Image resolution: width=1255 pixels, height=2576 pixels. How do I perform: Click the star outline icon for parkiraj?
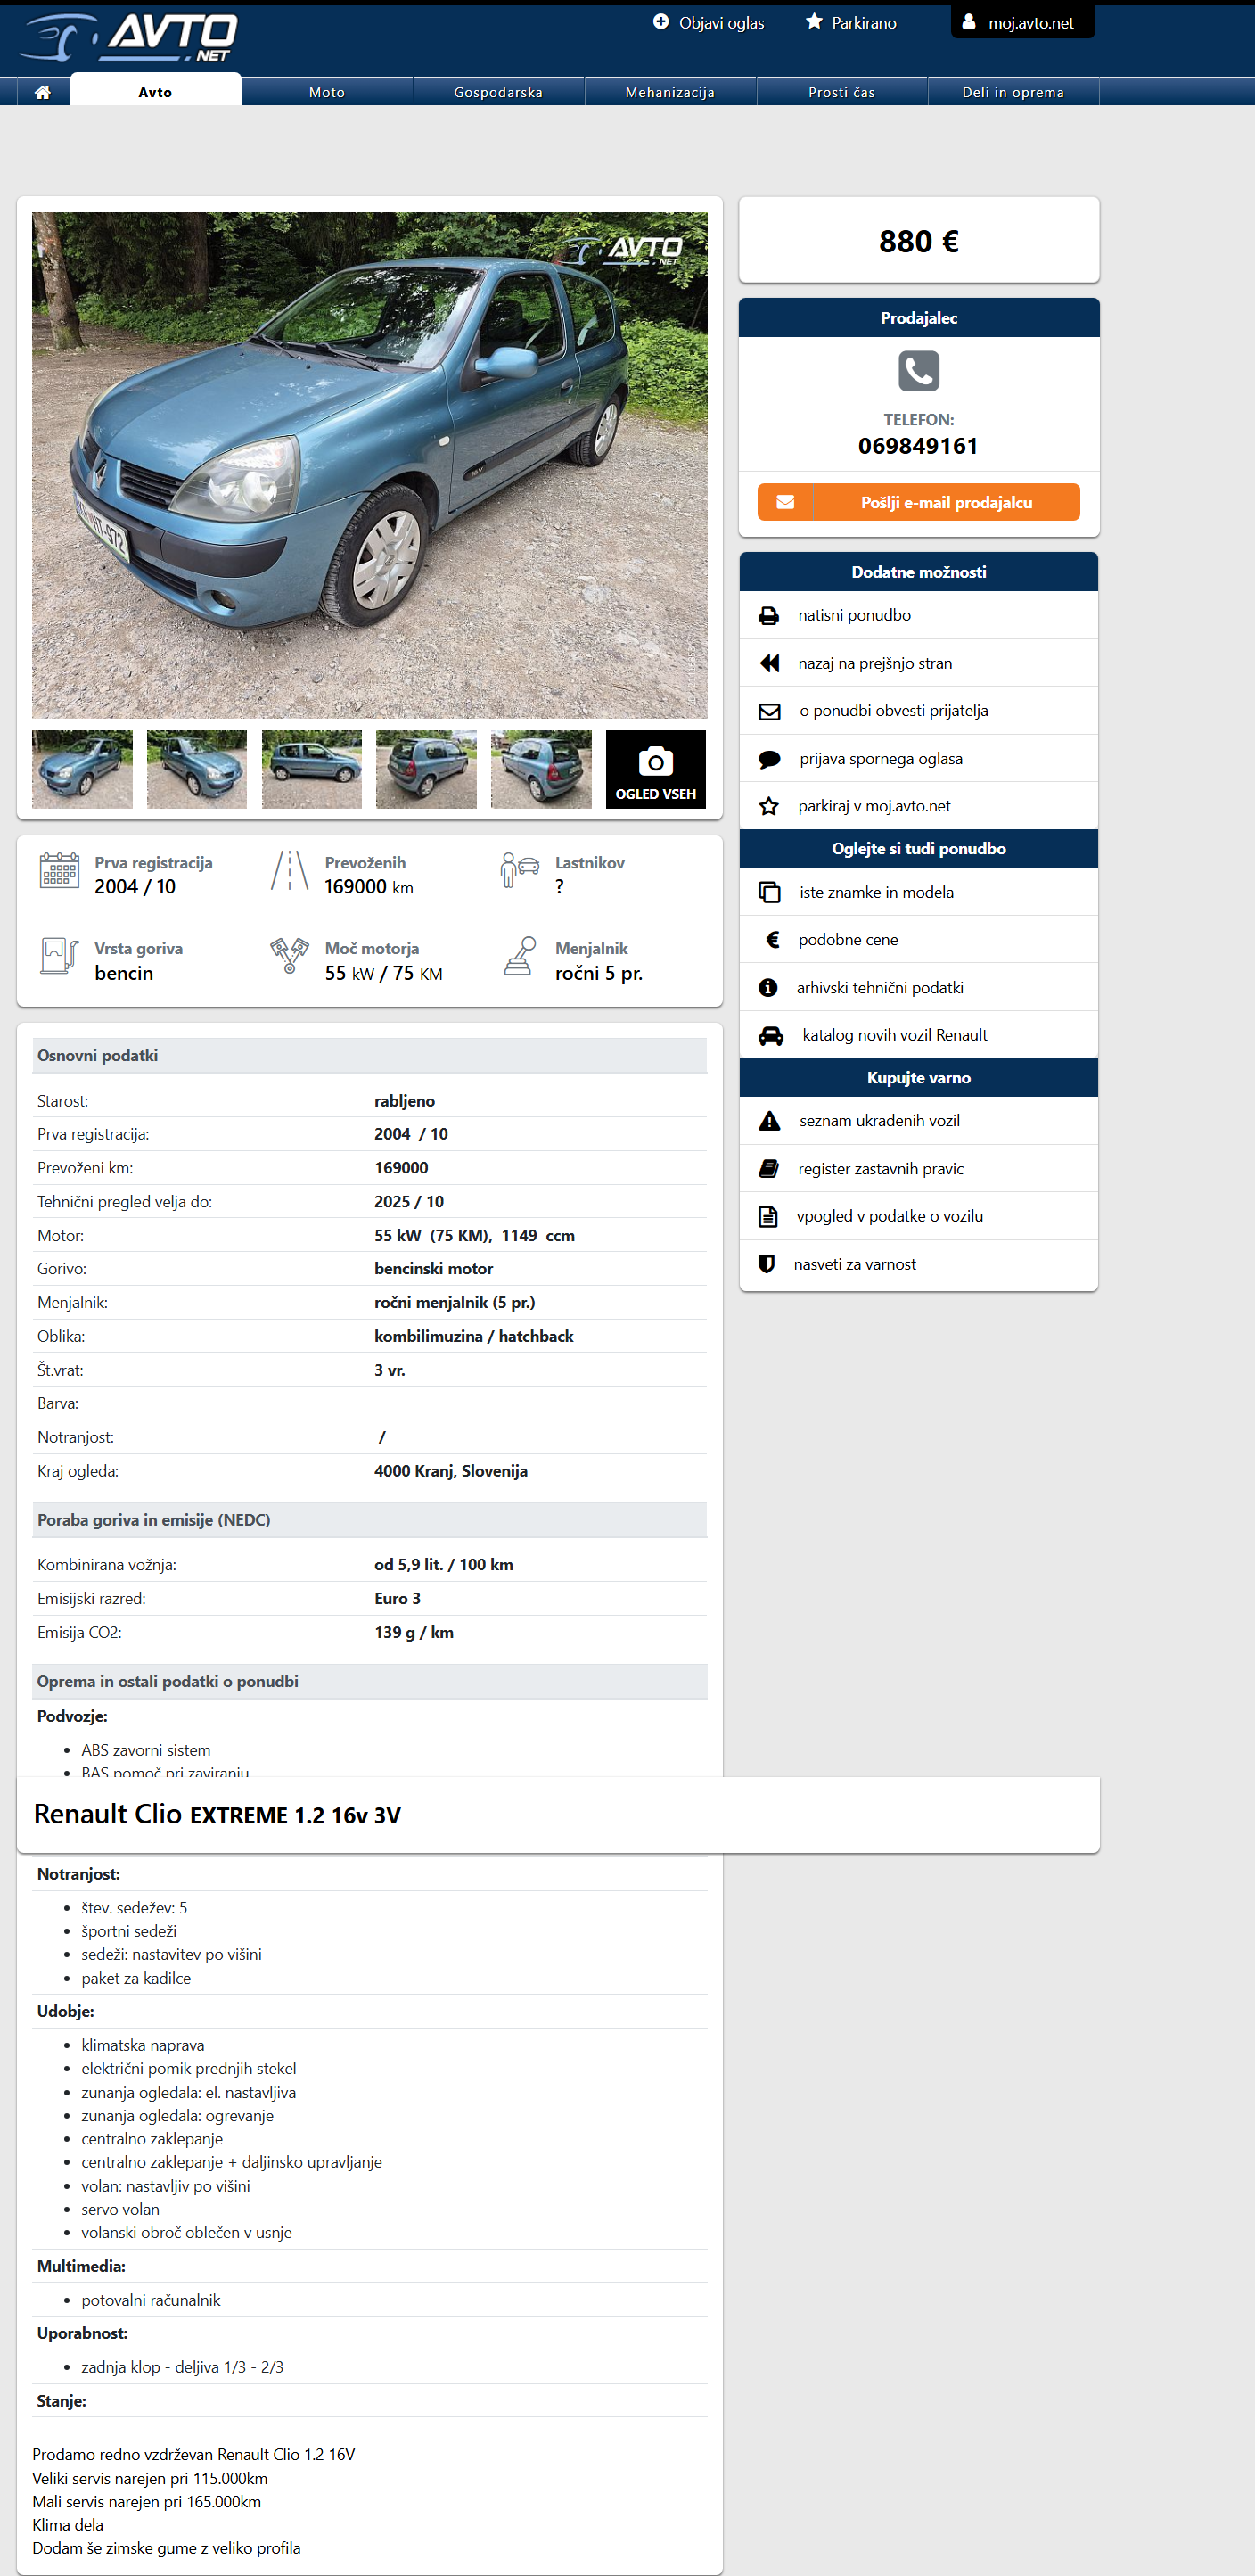pyautogui.click(x=768, y=806)
